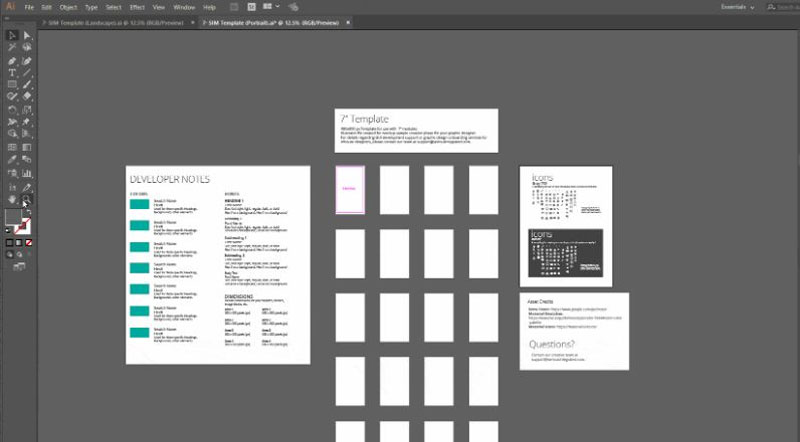Open the Object menu

point(68,7)
